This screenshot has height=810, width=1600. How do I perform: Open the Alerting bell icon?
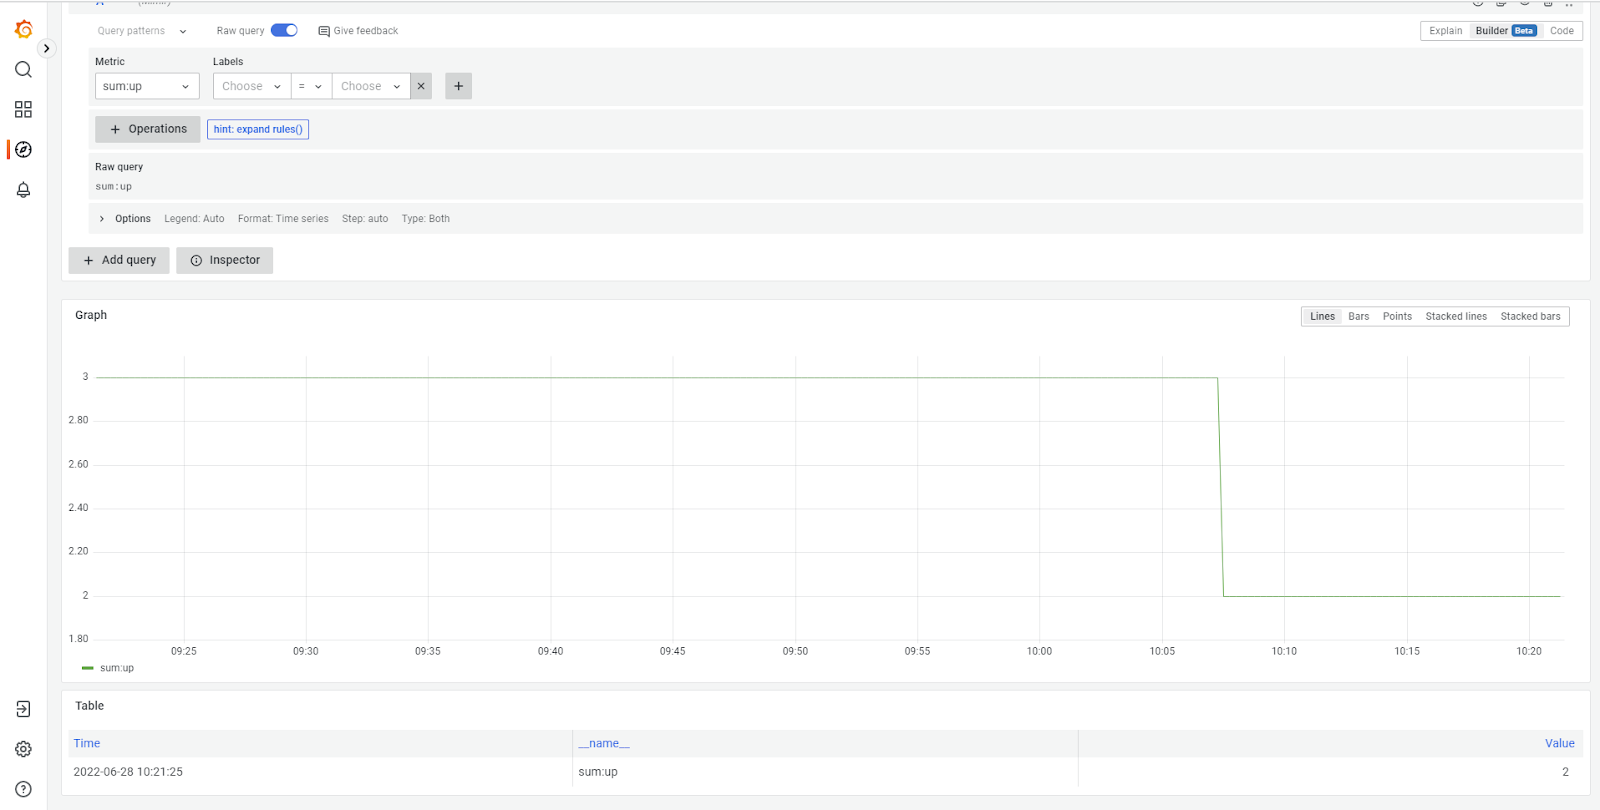point(23,189)
